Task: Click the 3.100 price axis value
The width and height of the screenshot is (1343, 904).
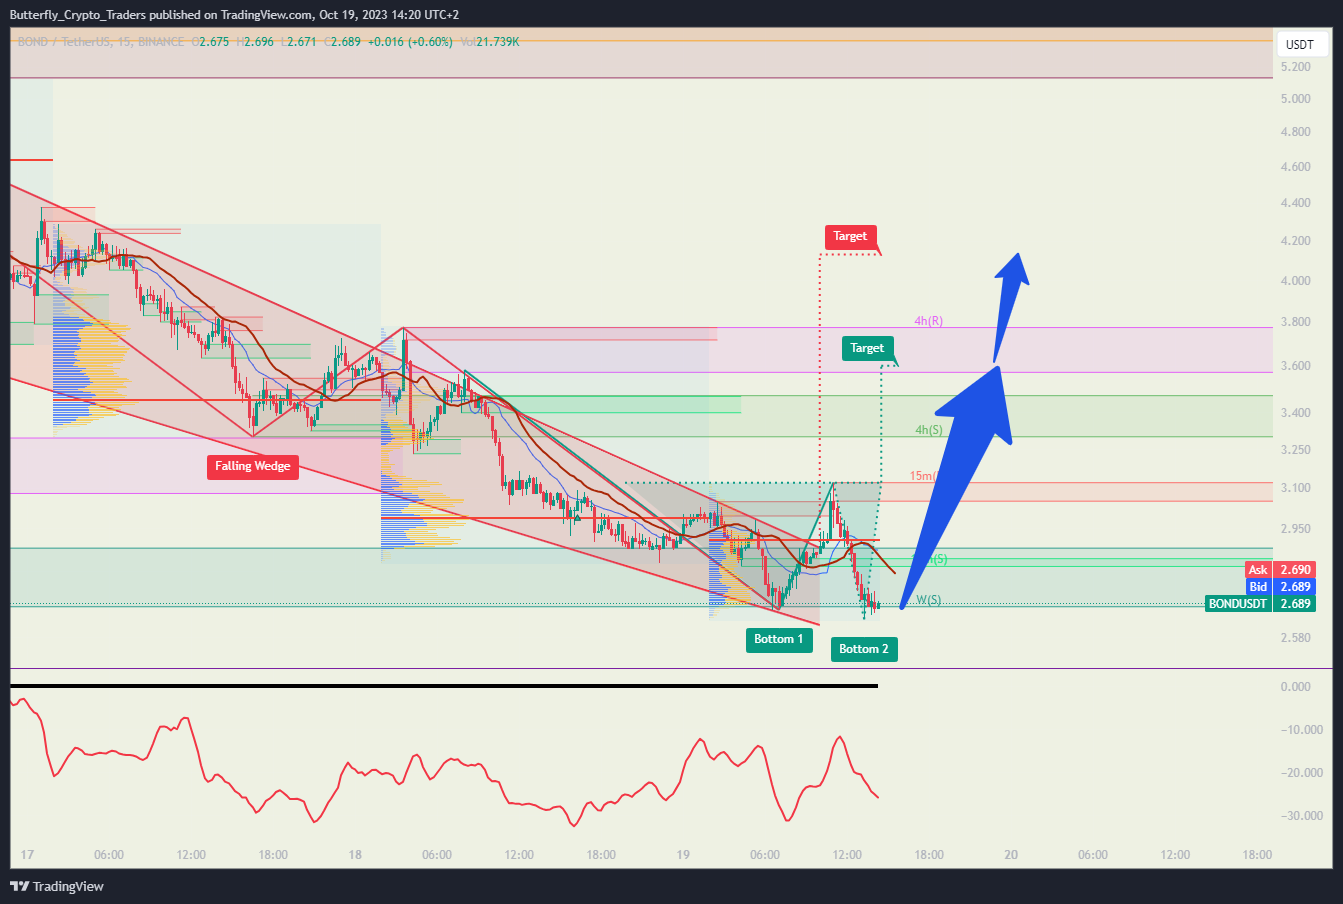Action: coord(1296,488)
